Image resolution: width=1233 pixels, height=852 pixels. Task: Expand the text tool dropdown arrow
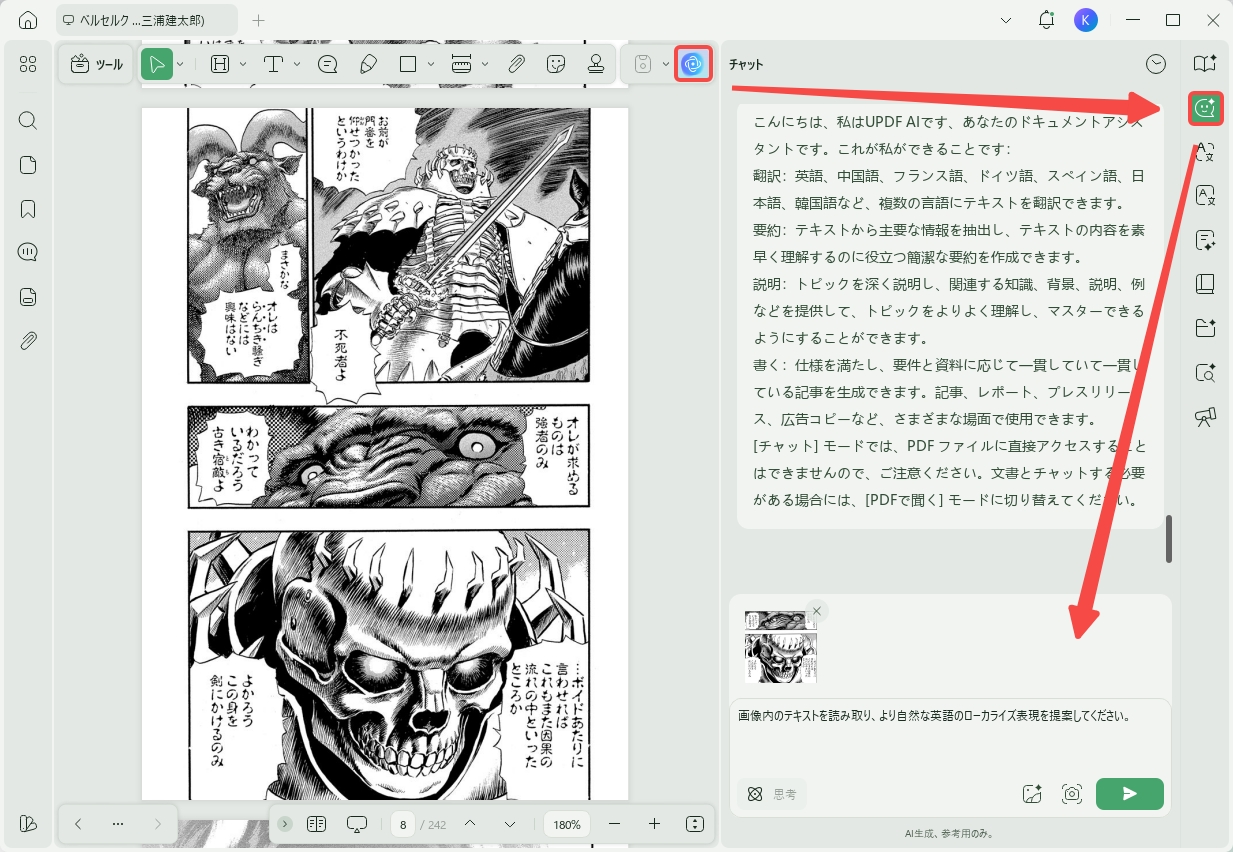pos(297,64)
